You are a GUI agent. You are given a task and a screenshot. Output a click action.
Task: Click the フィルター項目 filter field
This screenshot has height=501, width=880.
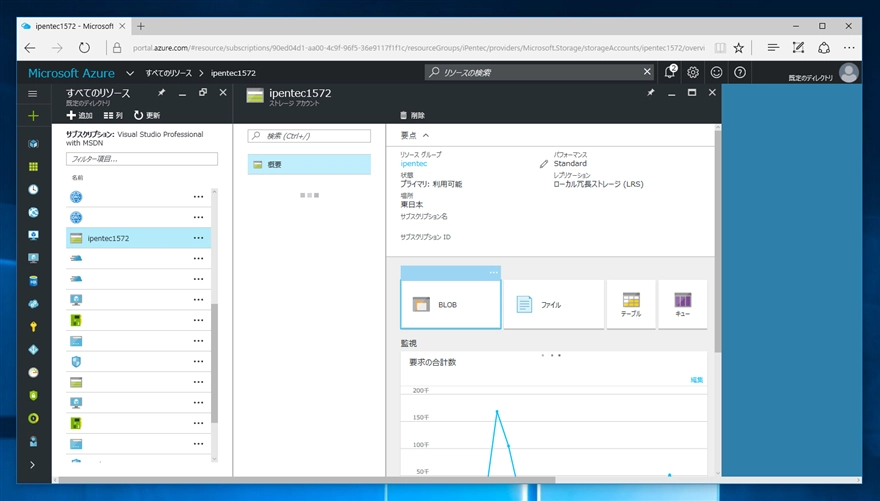coord(141,159)
